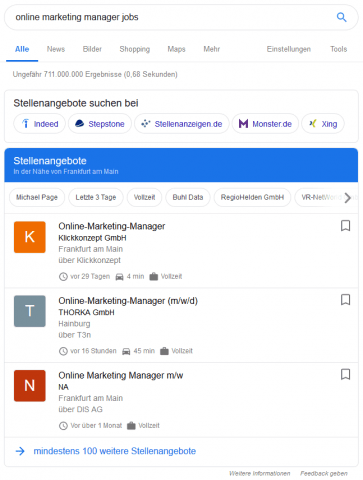This screenshot has height=480, width=363.
Task: Open Weitere Informationen link
Action: [259, 473]
